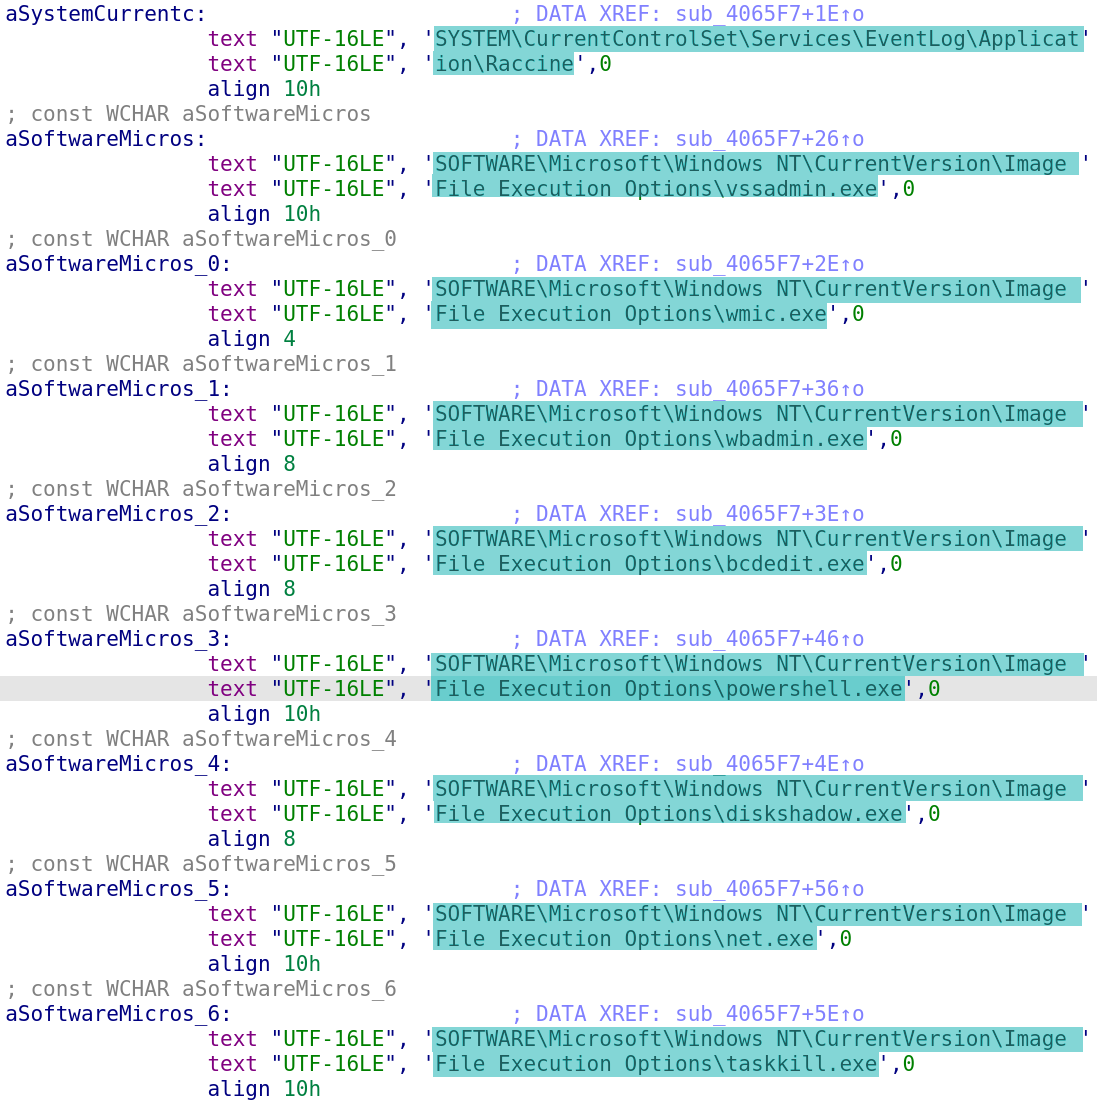
Task: Follow the sub_4065F7+5E data xref
Action: (x=769, y=1015)
